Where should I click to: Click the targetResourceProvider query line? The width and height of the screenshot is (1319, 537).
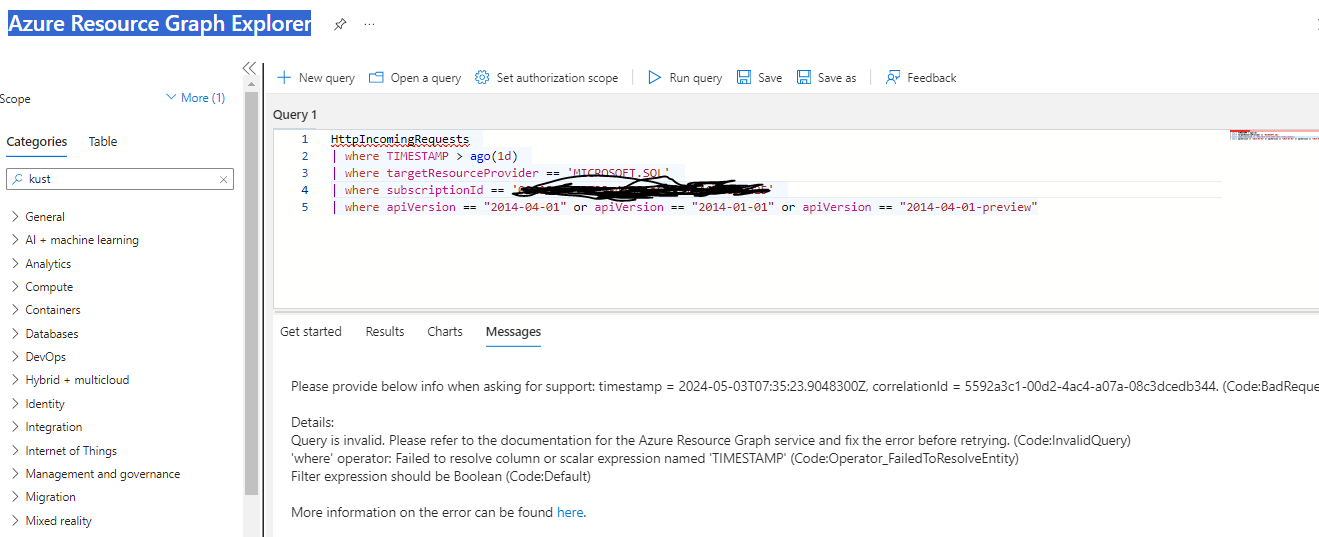pyautogui.click(x=500, y=173)
